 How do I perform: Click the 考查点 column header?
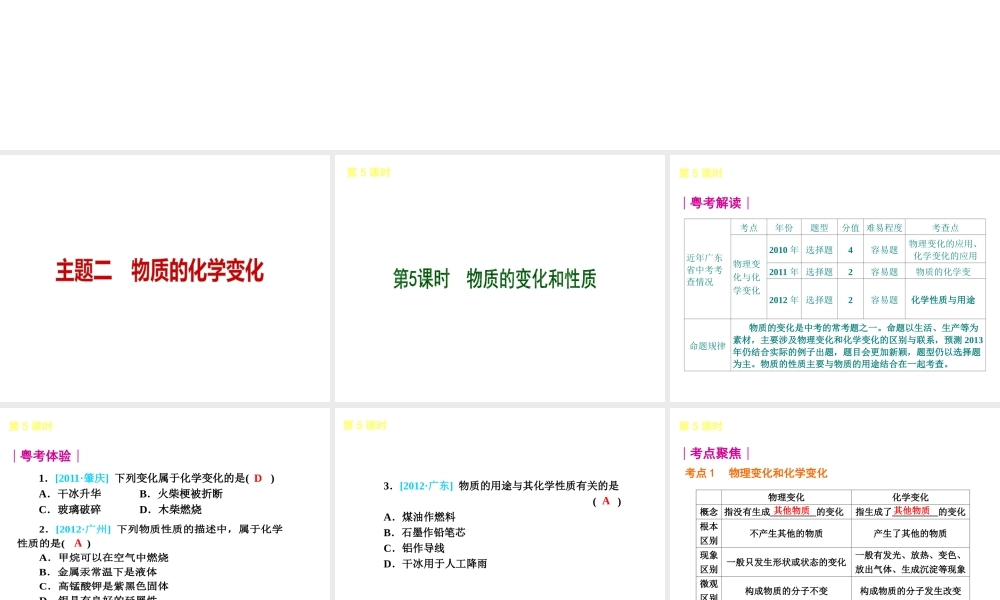945,228
